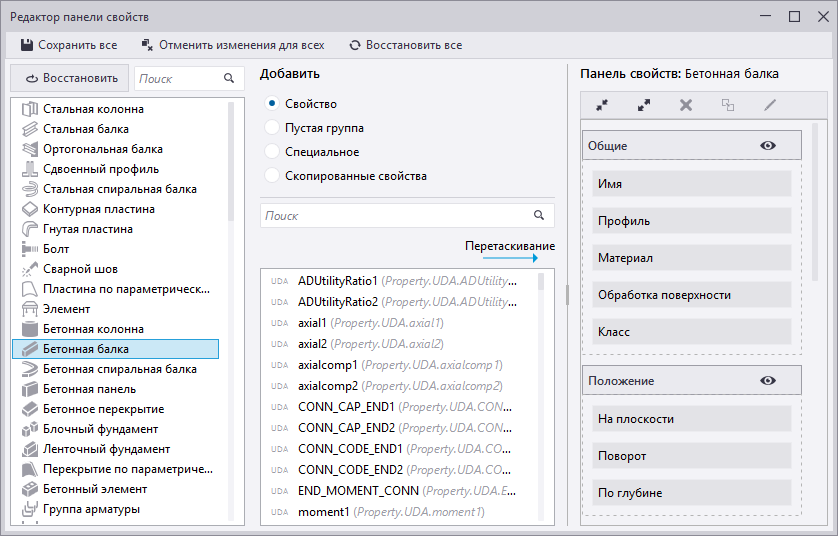Click the Материал property in the Общие group
Viewport: 838px width, 536px height.
(x=691, y=258)
